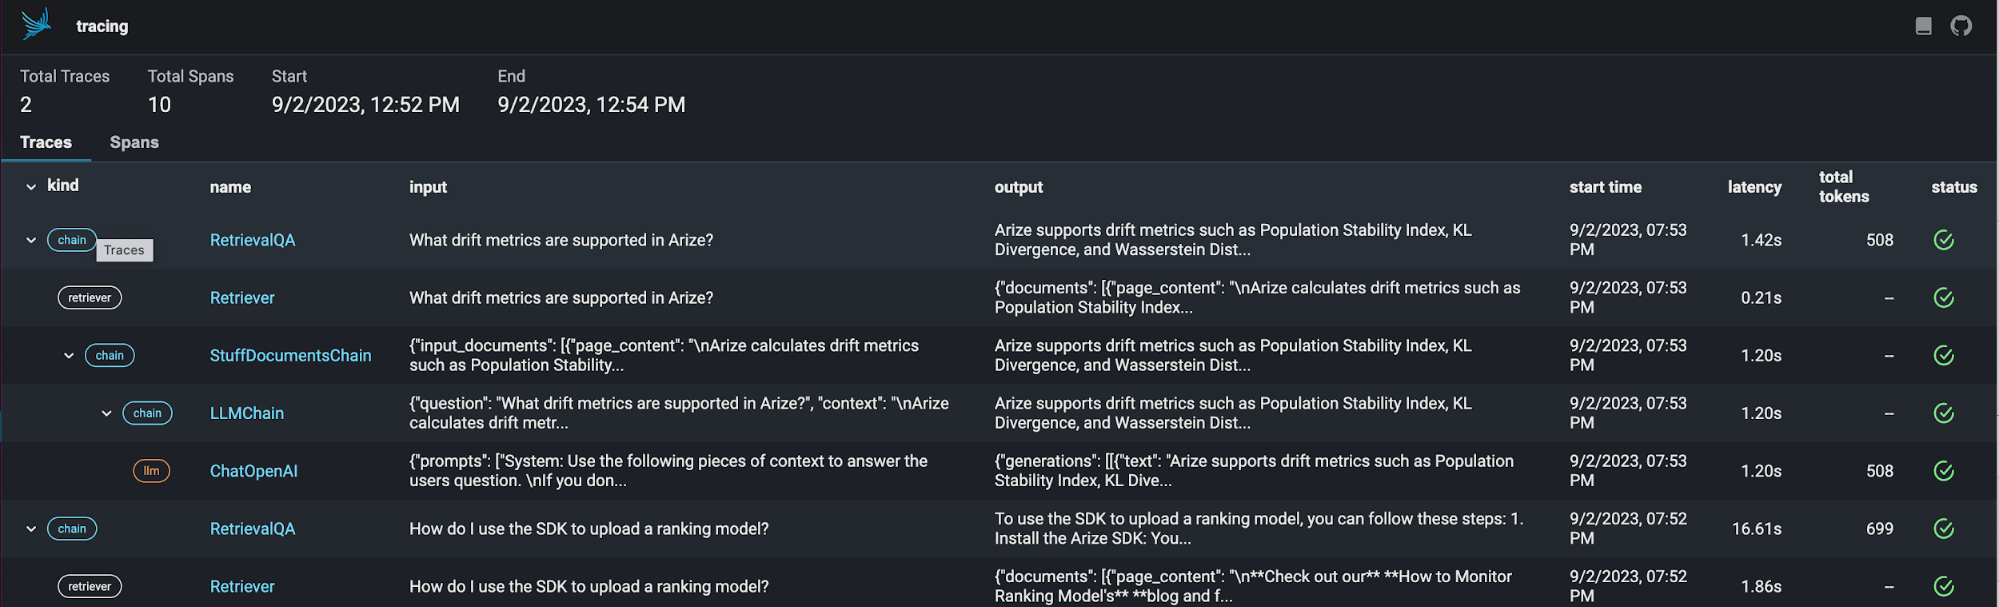Image resolution: width=1999 pixels, height=607 pixels.
Task: Click the latency column header
Action: click(1754, 187)
